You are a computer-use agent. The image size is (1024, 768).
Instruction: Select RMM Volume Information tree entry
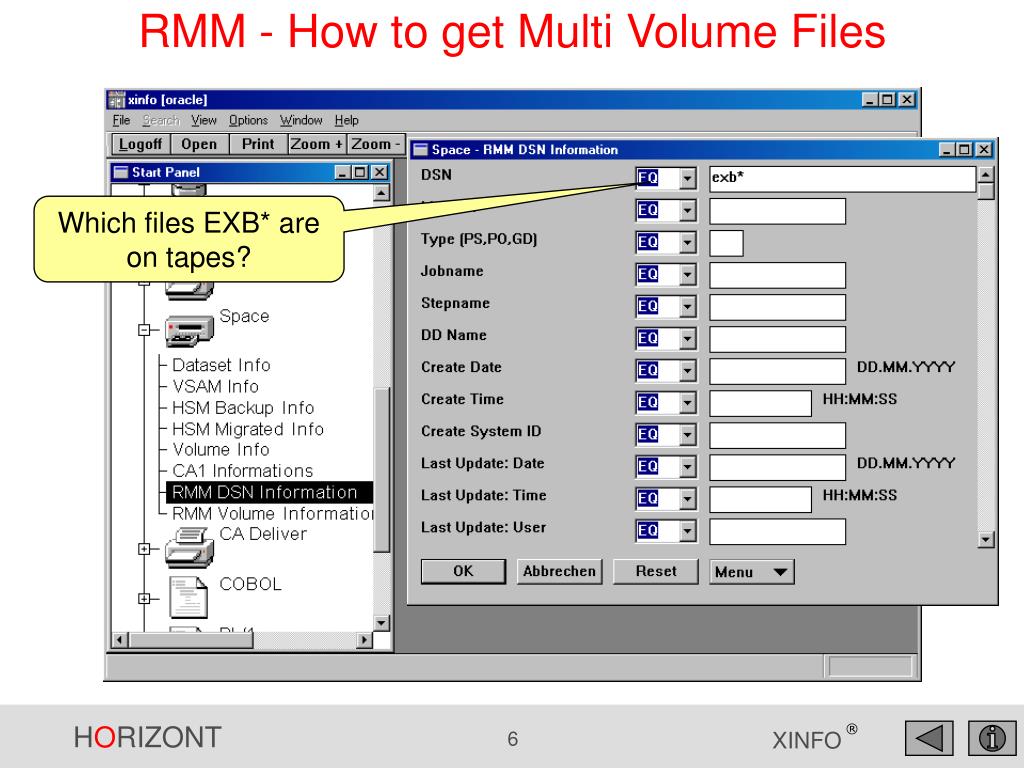272,514
